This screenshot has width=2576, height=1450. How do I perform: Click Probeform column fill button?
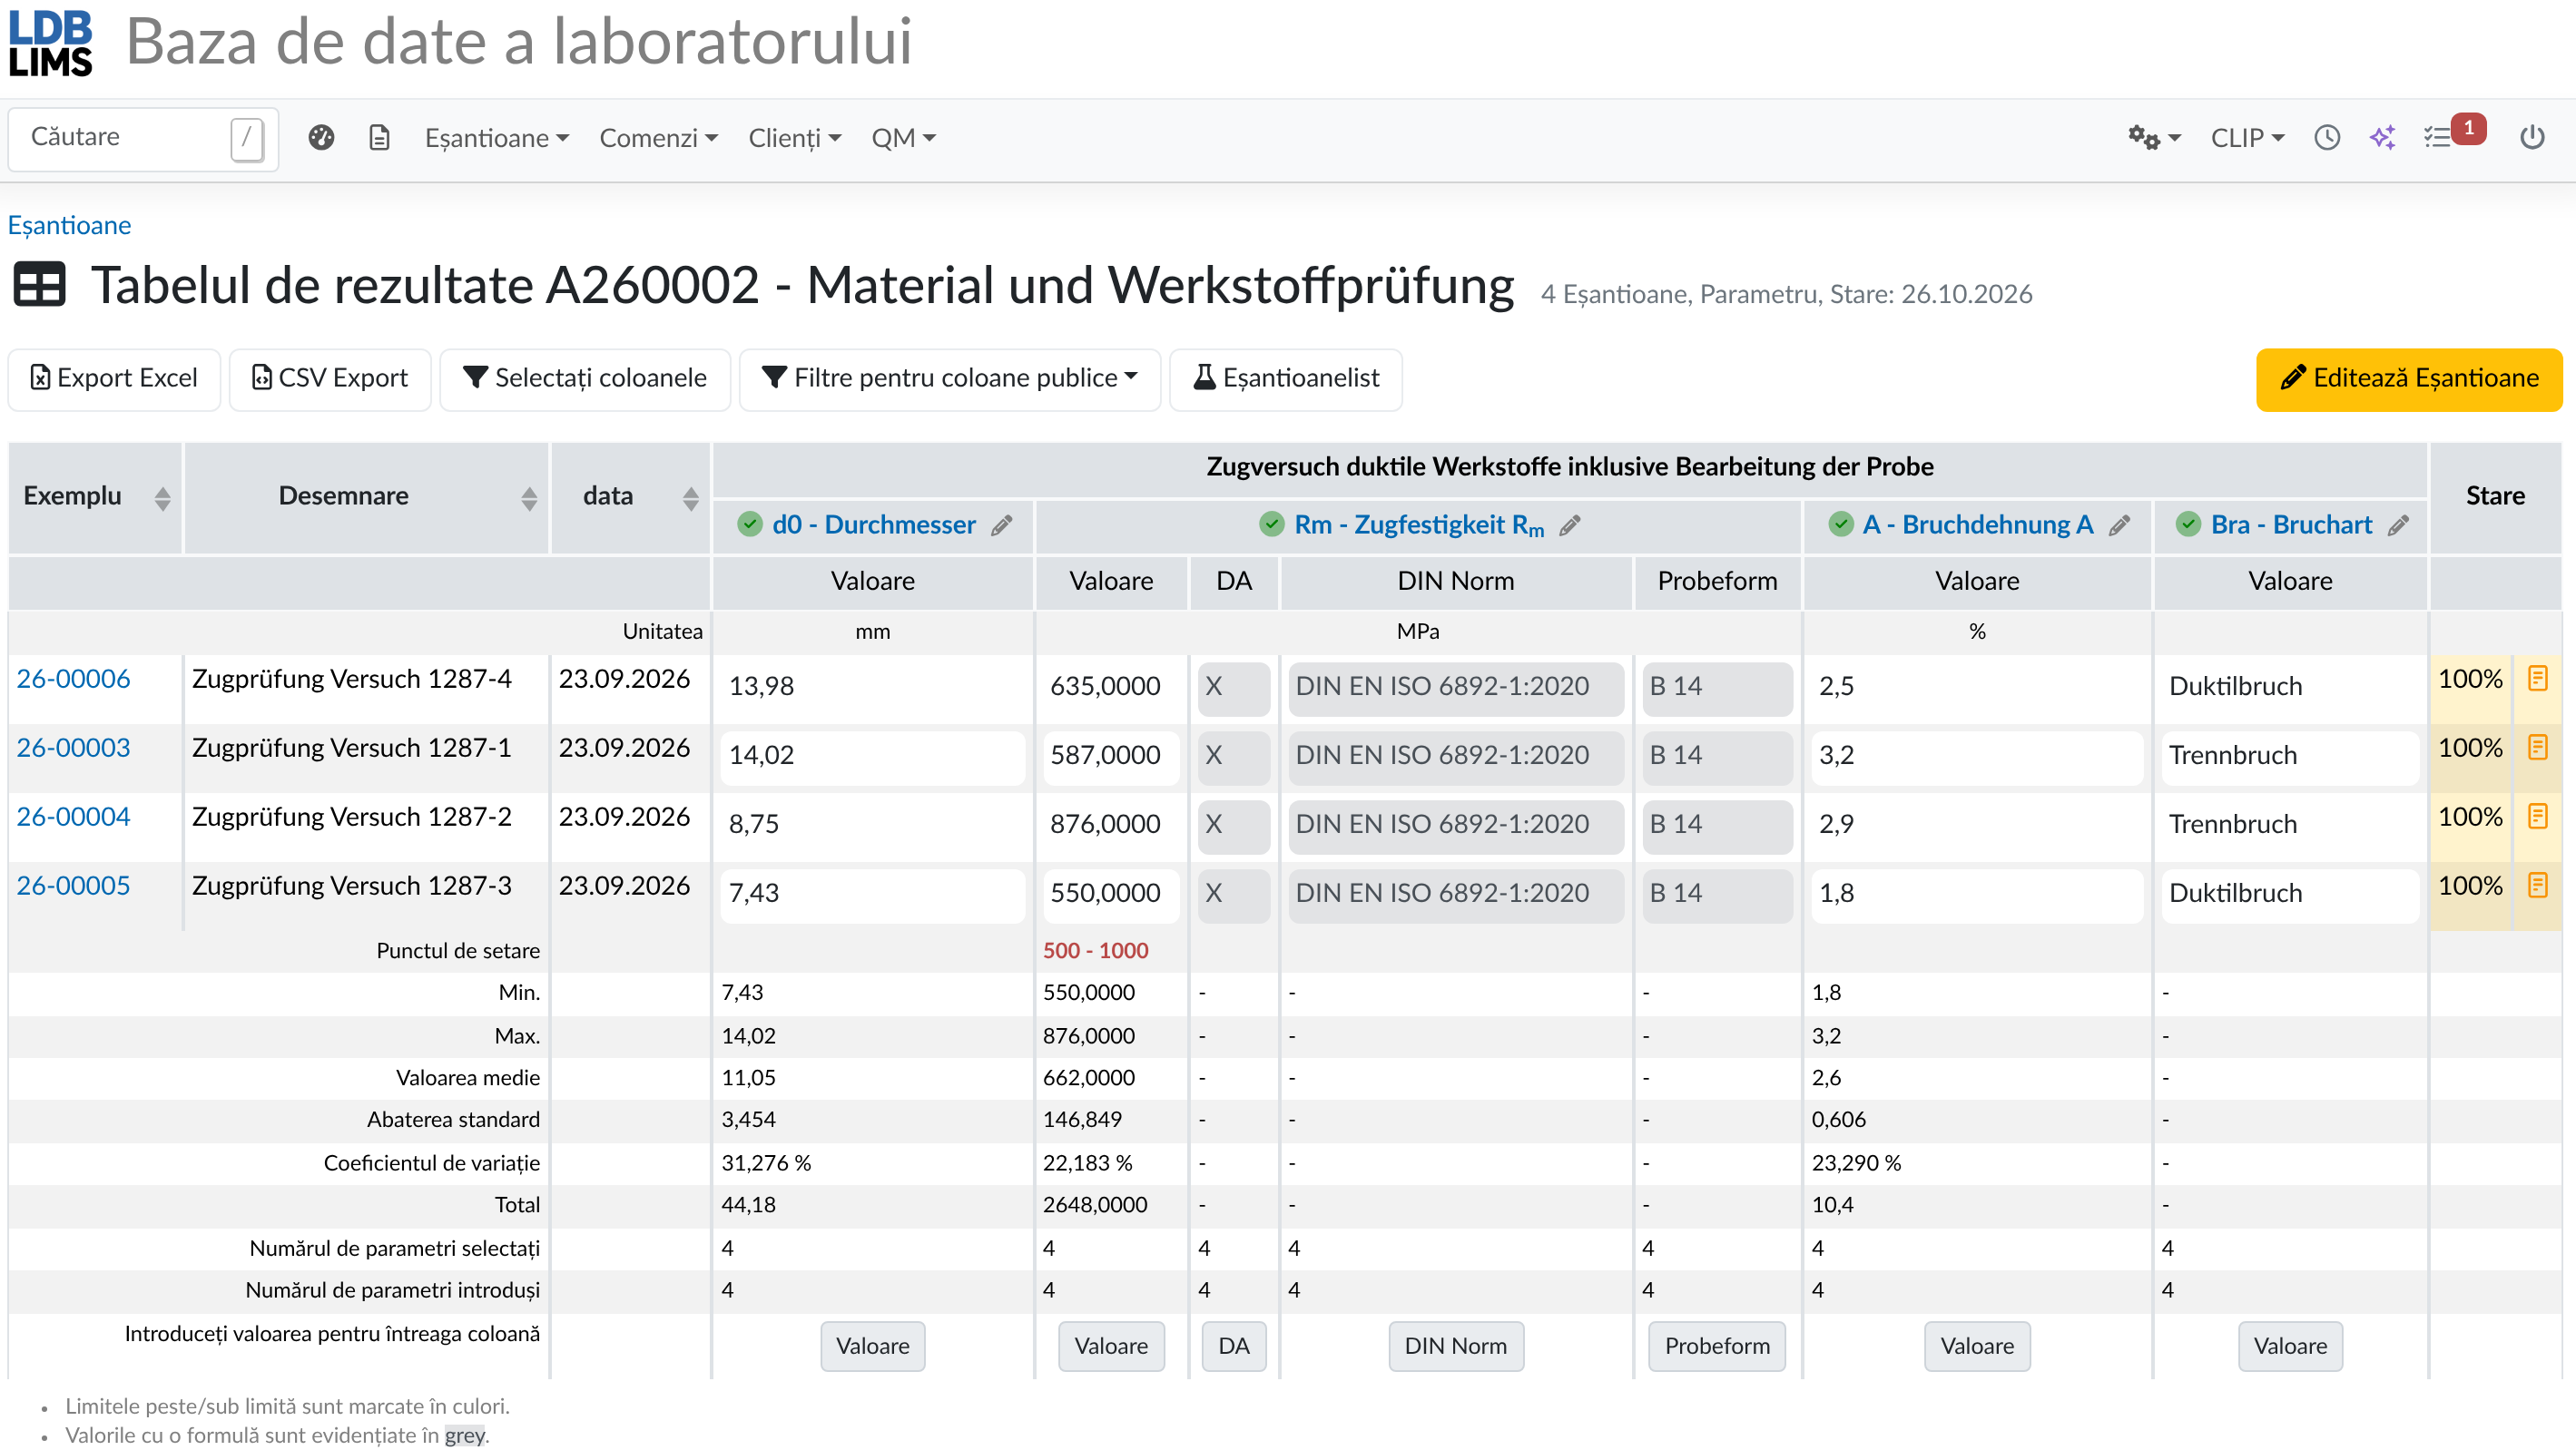point(1716,1346)
